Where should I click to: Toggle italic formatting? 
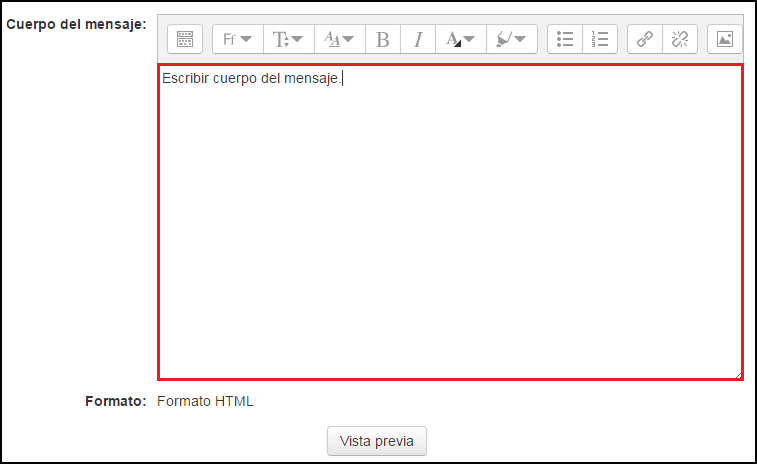418,40
